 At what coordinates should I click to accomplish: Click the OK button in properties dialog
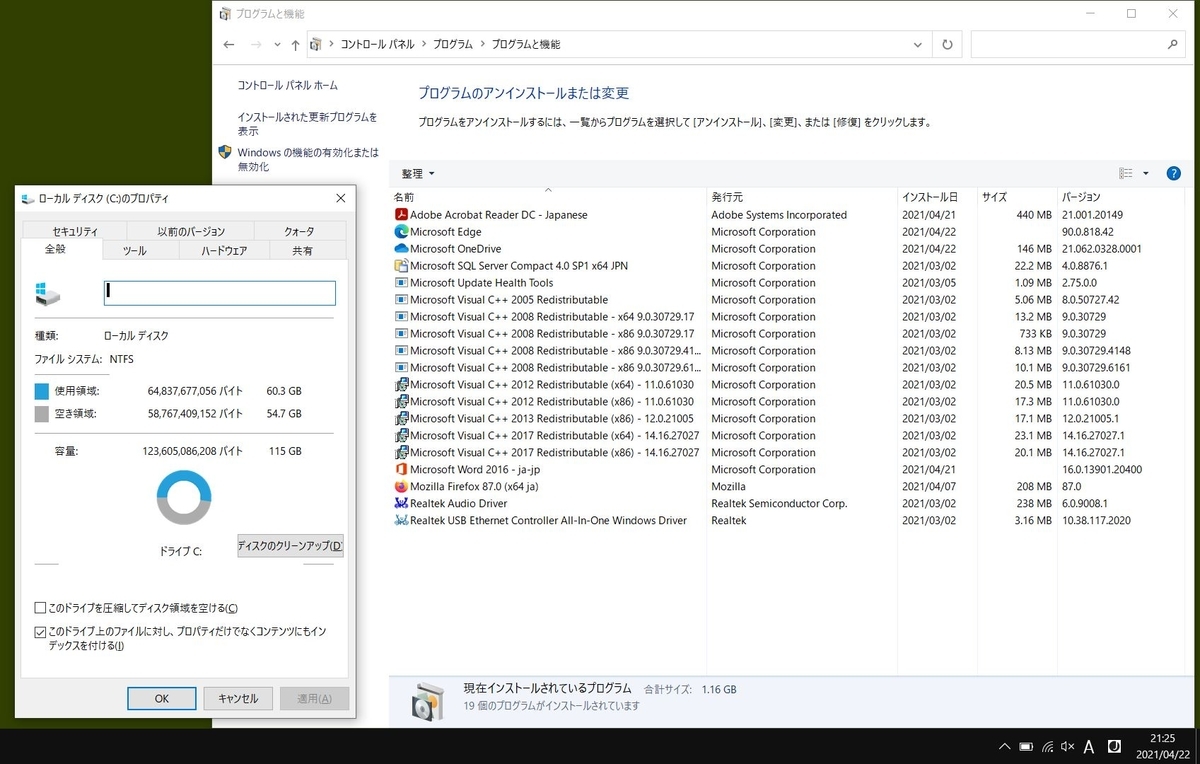tap(161, 698)
